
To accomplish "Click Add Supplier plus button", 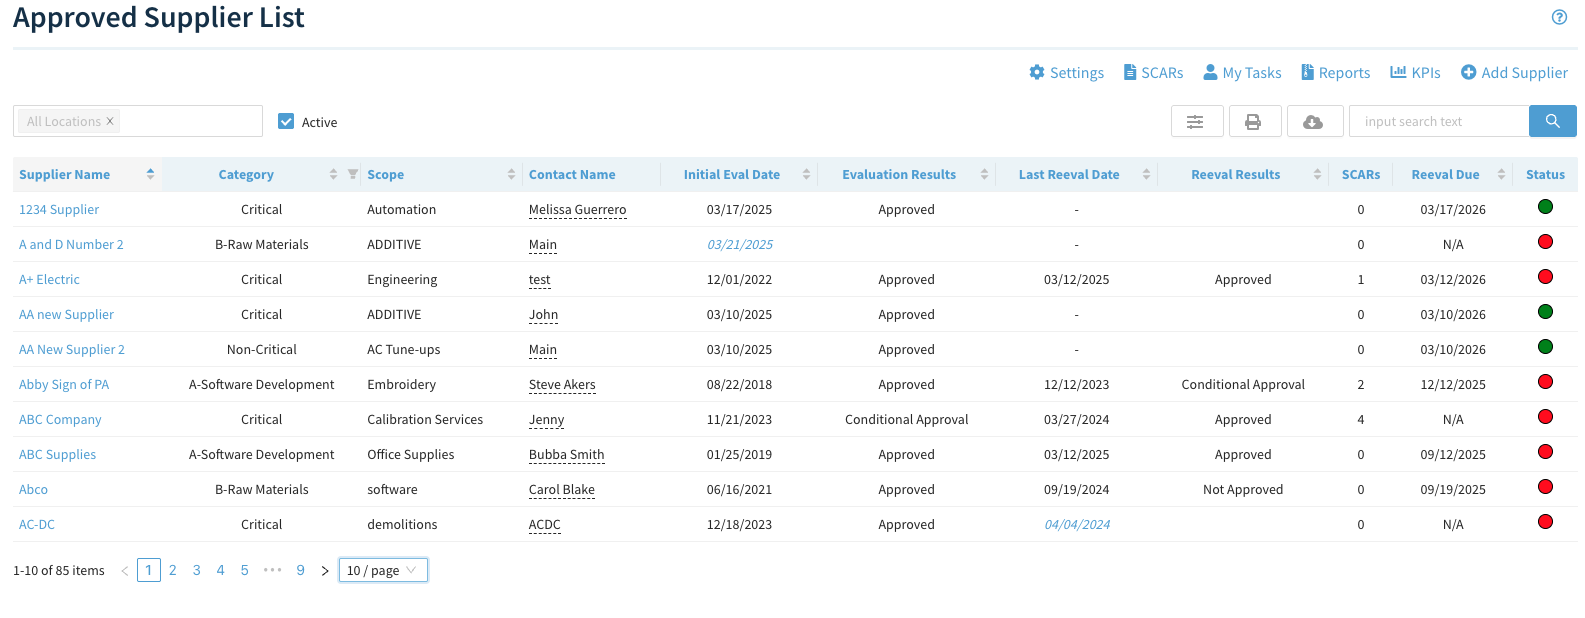I will (x=1514, y=73).
